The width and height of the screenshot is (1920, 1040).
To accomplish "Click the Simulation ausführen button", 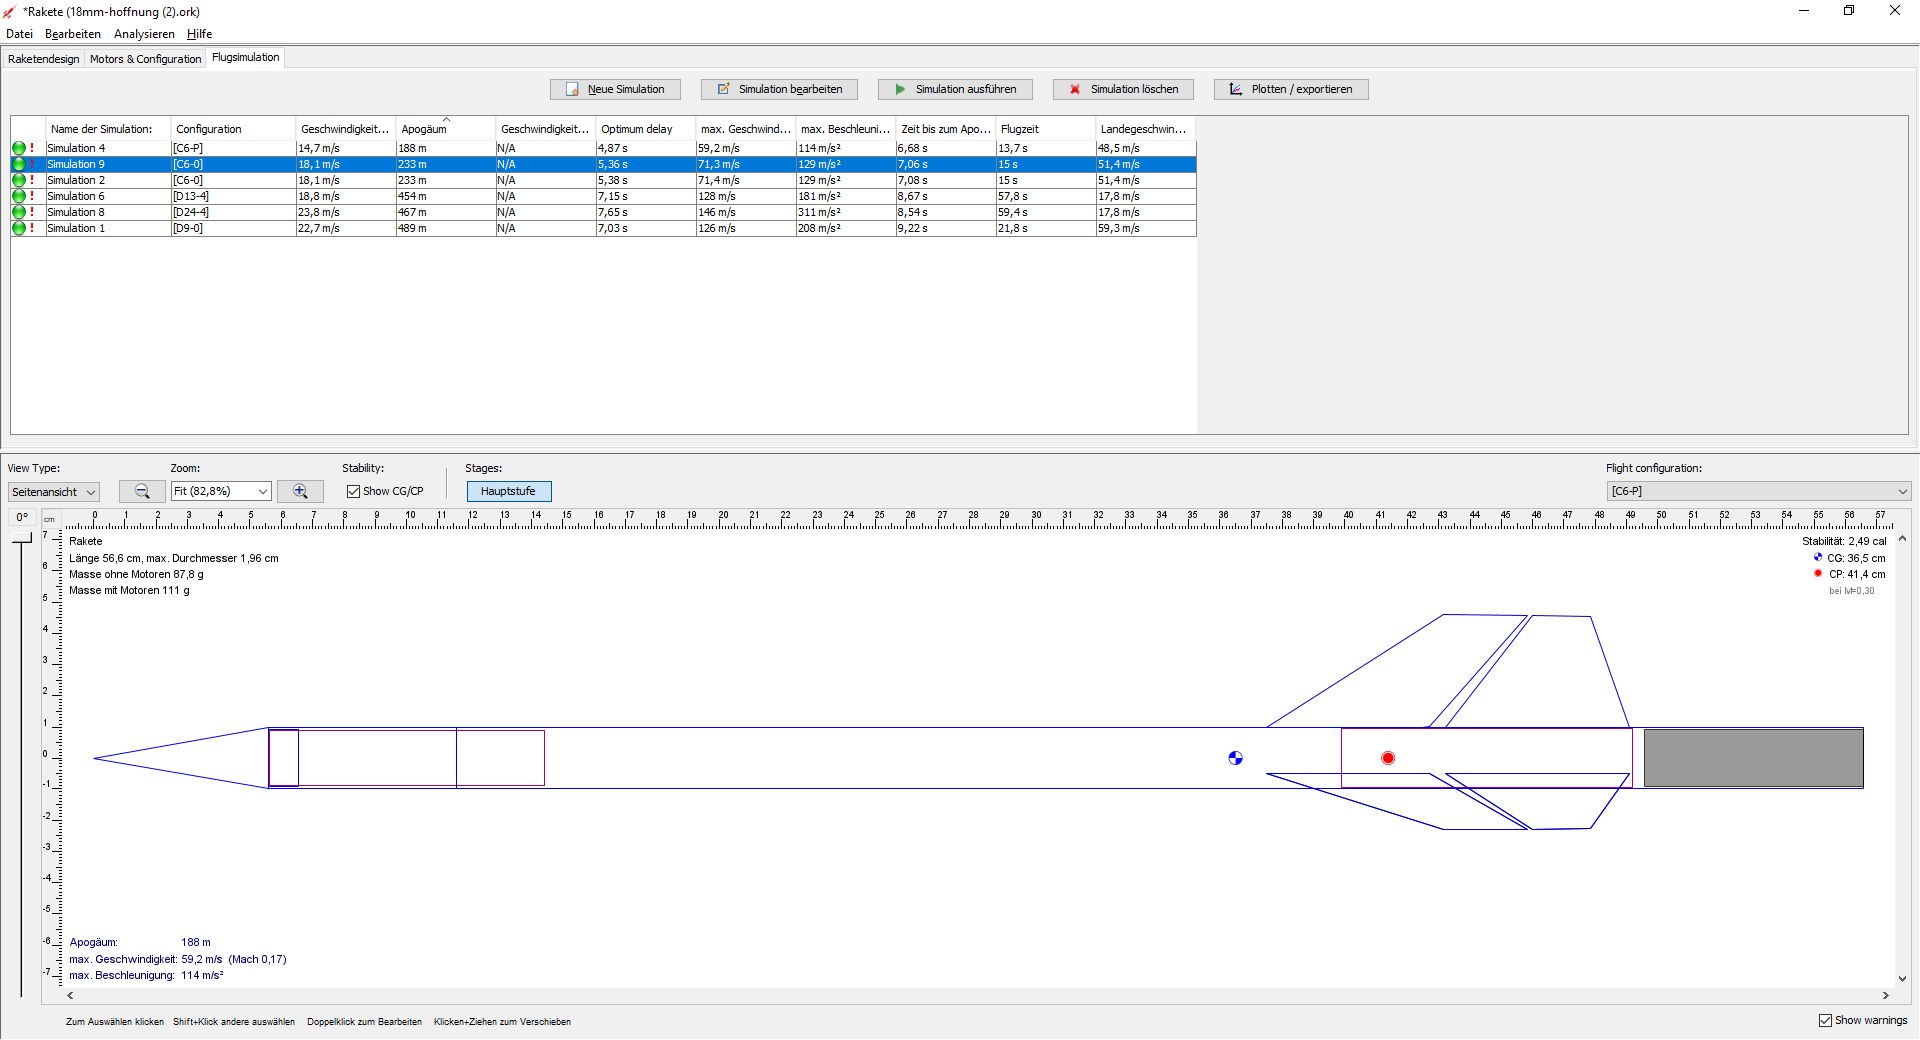I will tap(955, 89).
